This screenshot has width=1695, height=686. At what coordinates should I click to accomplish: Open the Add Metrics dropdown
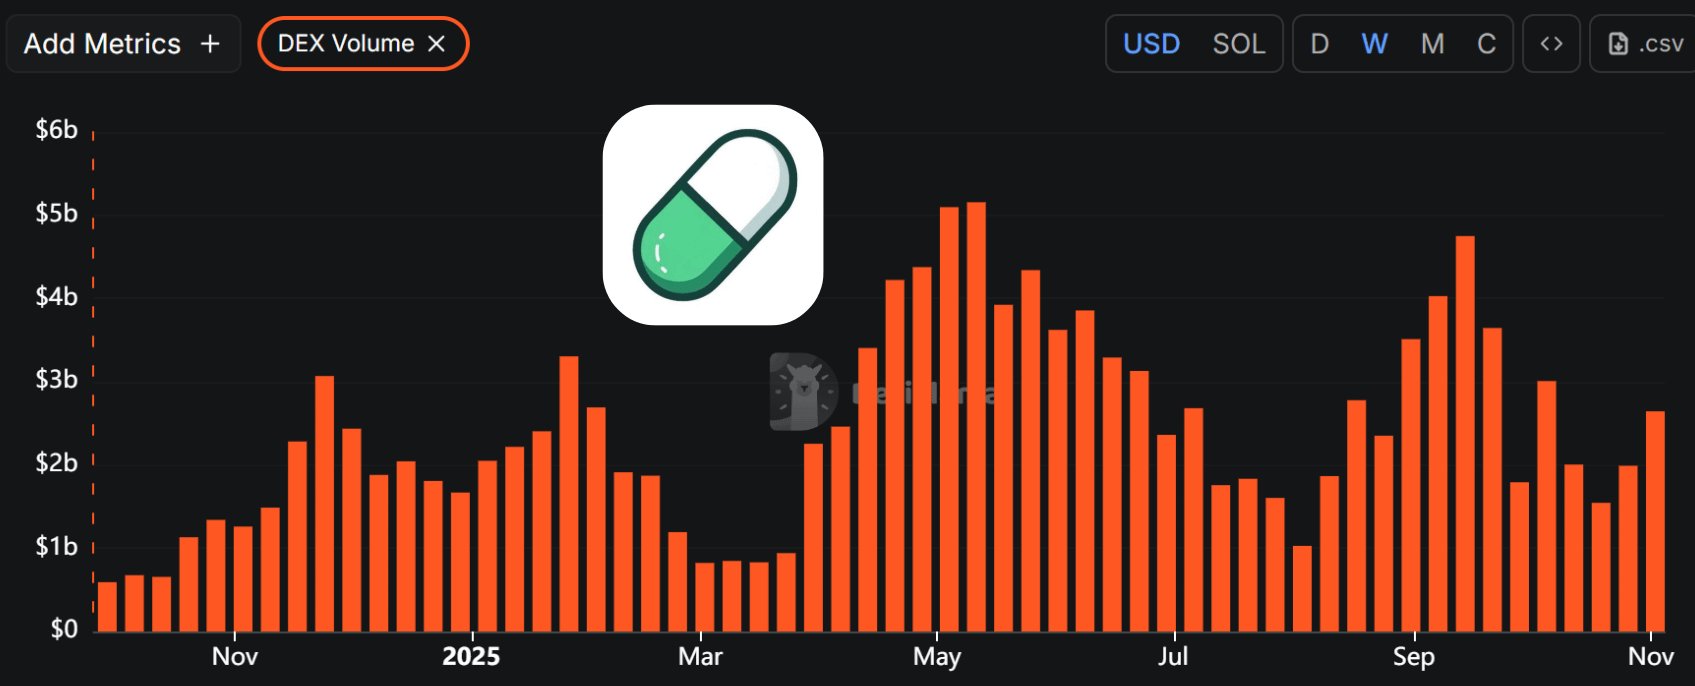click(x=102, y=44)
